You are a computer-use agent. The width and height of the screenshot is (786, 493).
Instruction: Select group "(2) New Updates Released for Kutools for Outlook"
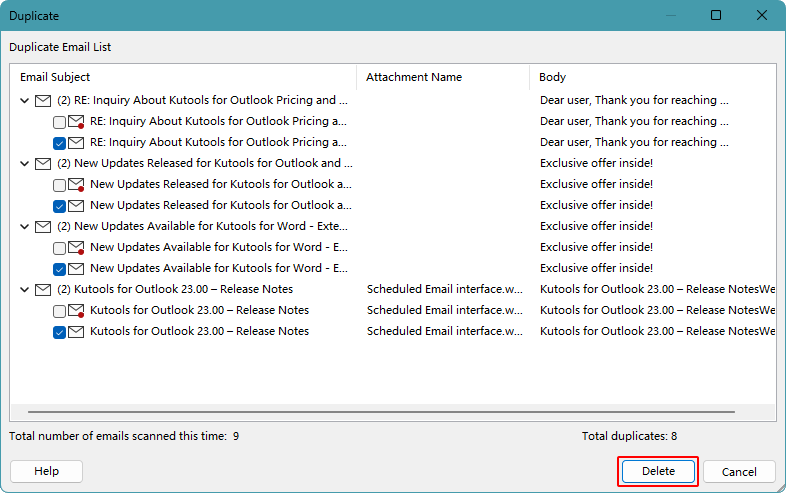pyautogui.click(x=205, y=163)
